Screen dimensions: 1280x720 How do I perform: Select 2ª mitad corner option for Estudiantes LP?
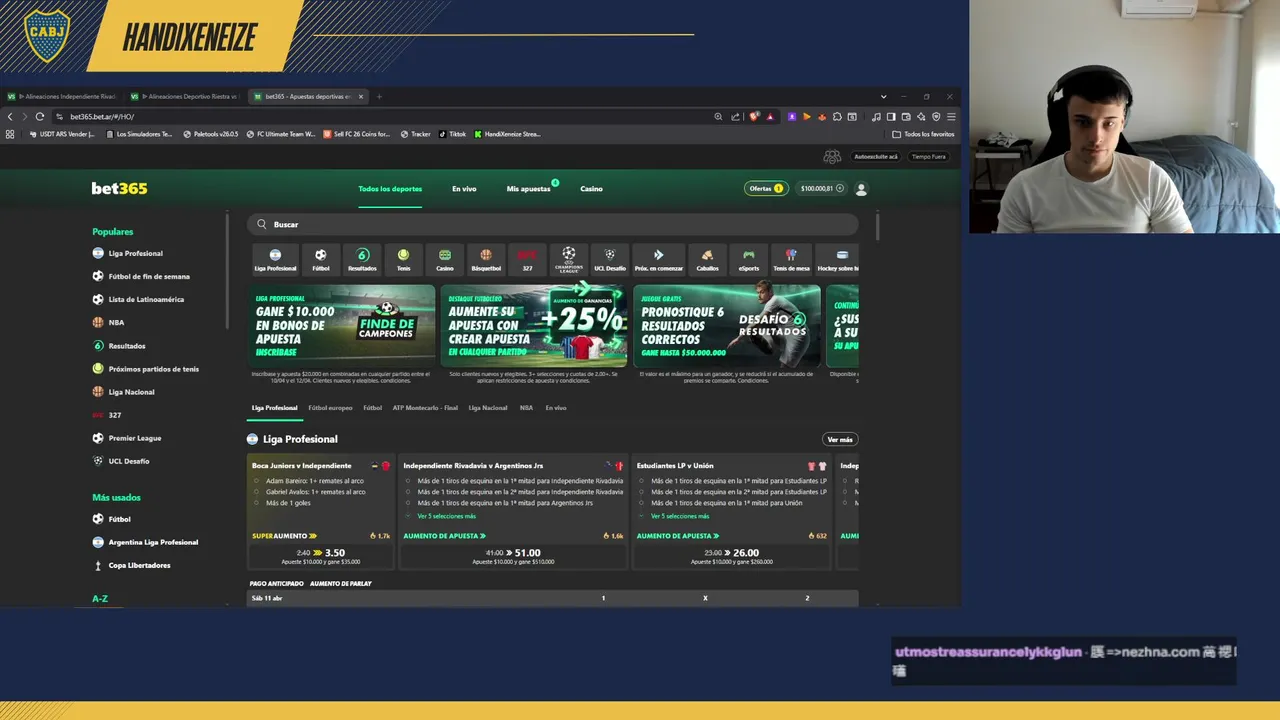tap(732, 492)
